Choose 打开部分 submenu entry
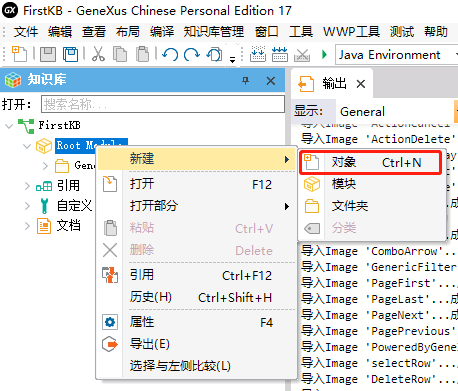This screenshot has height=391, width=458. pyautogui.click(x=196, y=206)
